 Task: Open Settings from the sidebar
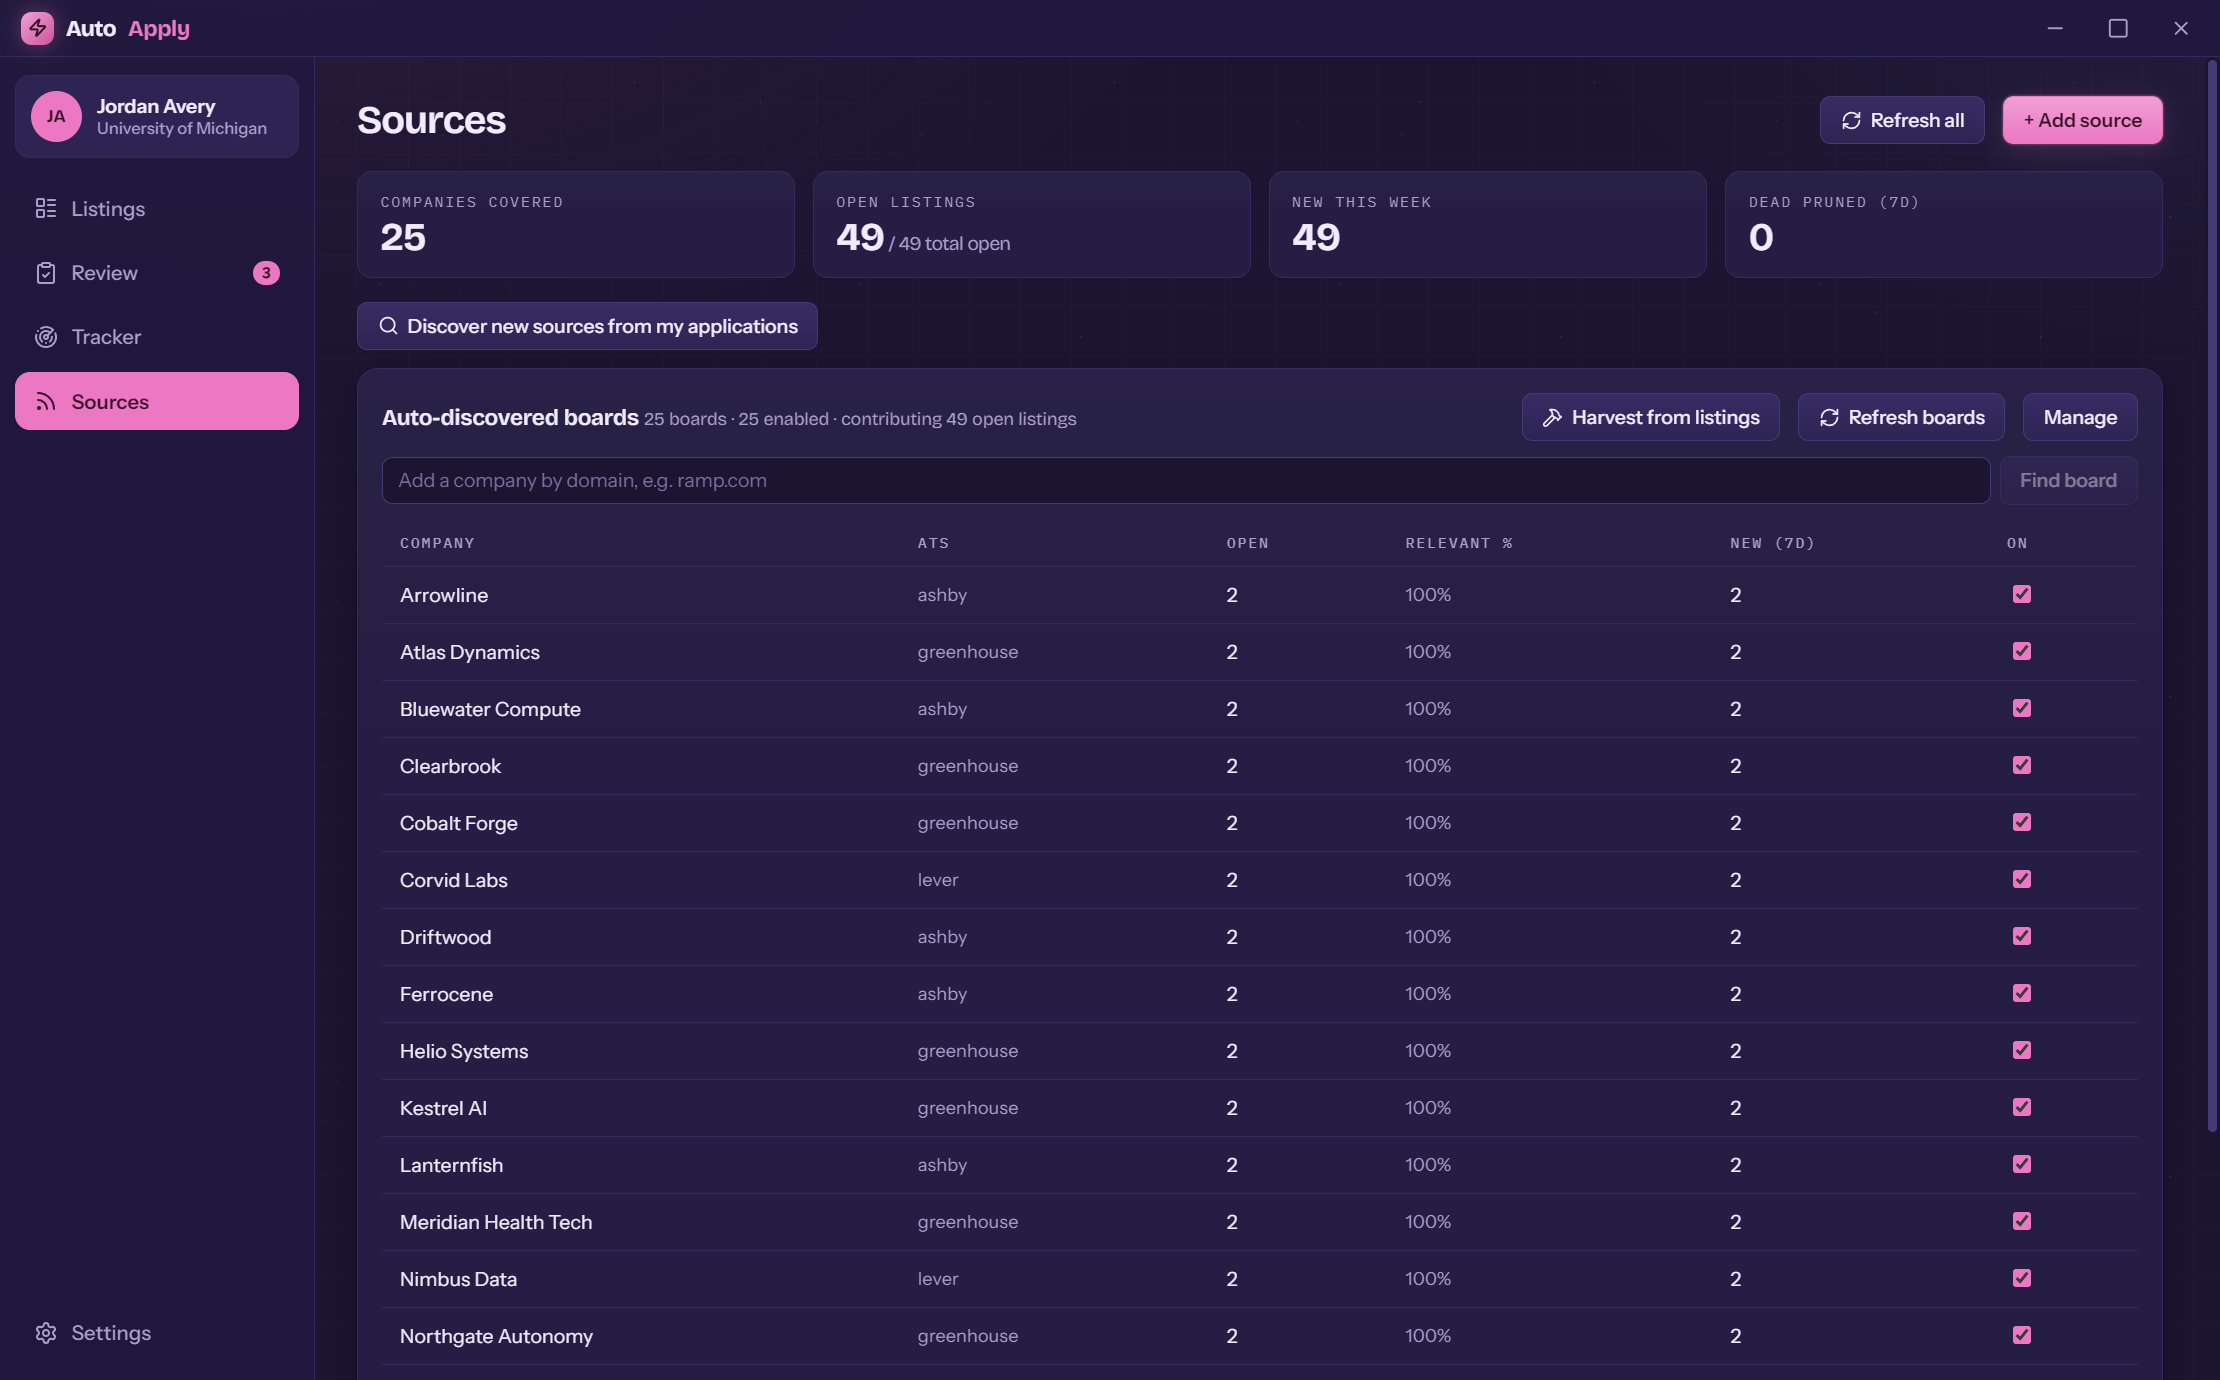point(157,1333)
